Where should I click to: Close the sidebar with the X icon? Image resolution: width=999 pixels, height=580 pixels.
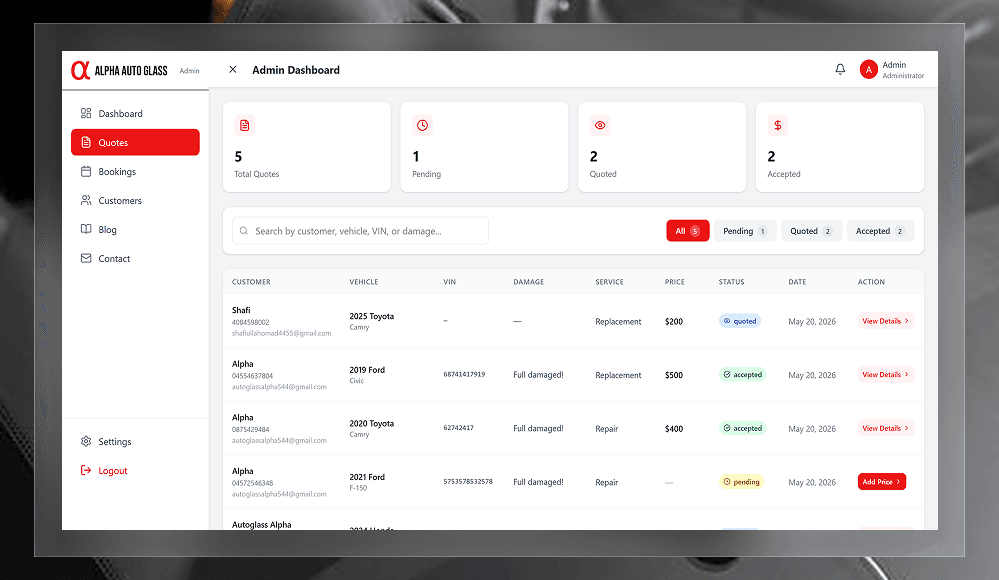(x=233, y=69)
